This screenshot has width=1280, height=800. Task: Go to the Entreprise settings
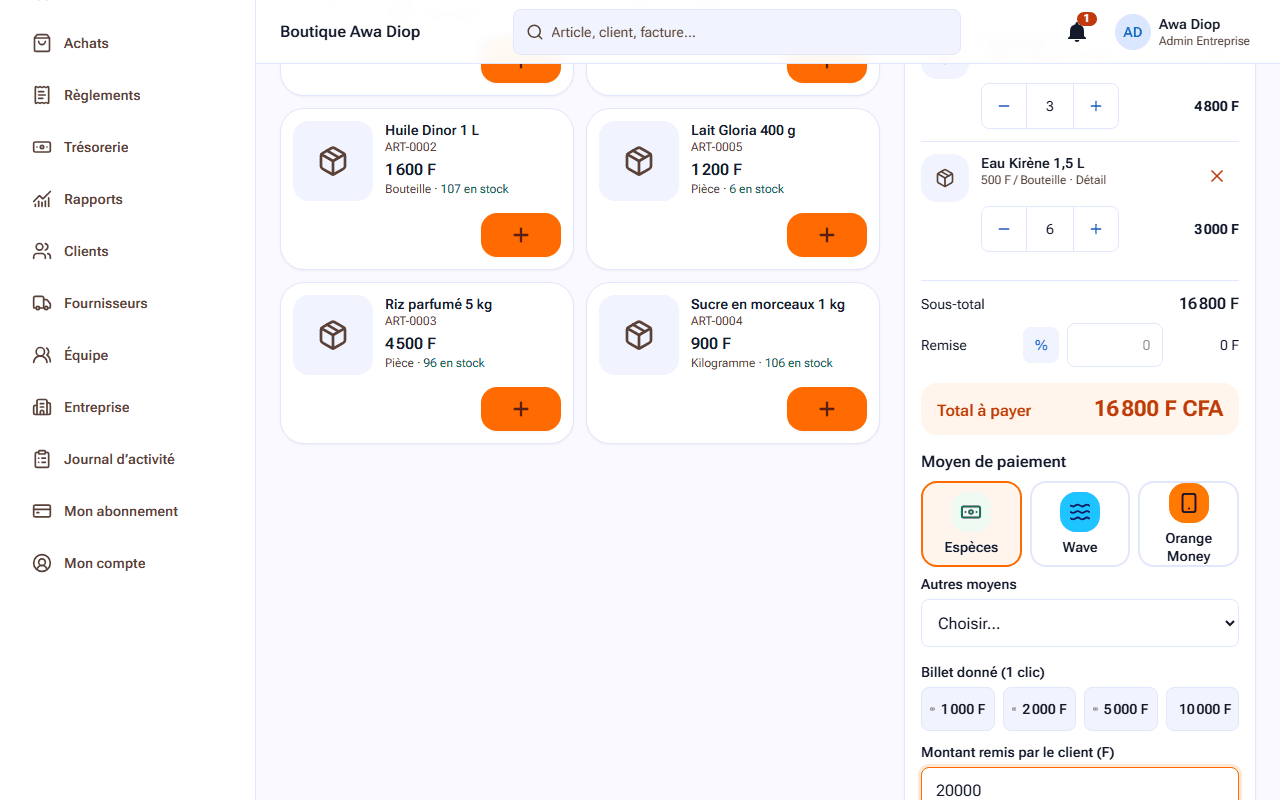(x=128, y=407)
